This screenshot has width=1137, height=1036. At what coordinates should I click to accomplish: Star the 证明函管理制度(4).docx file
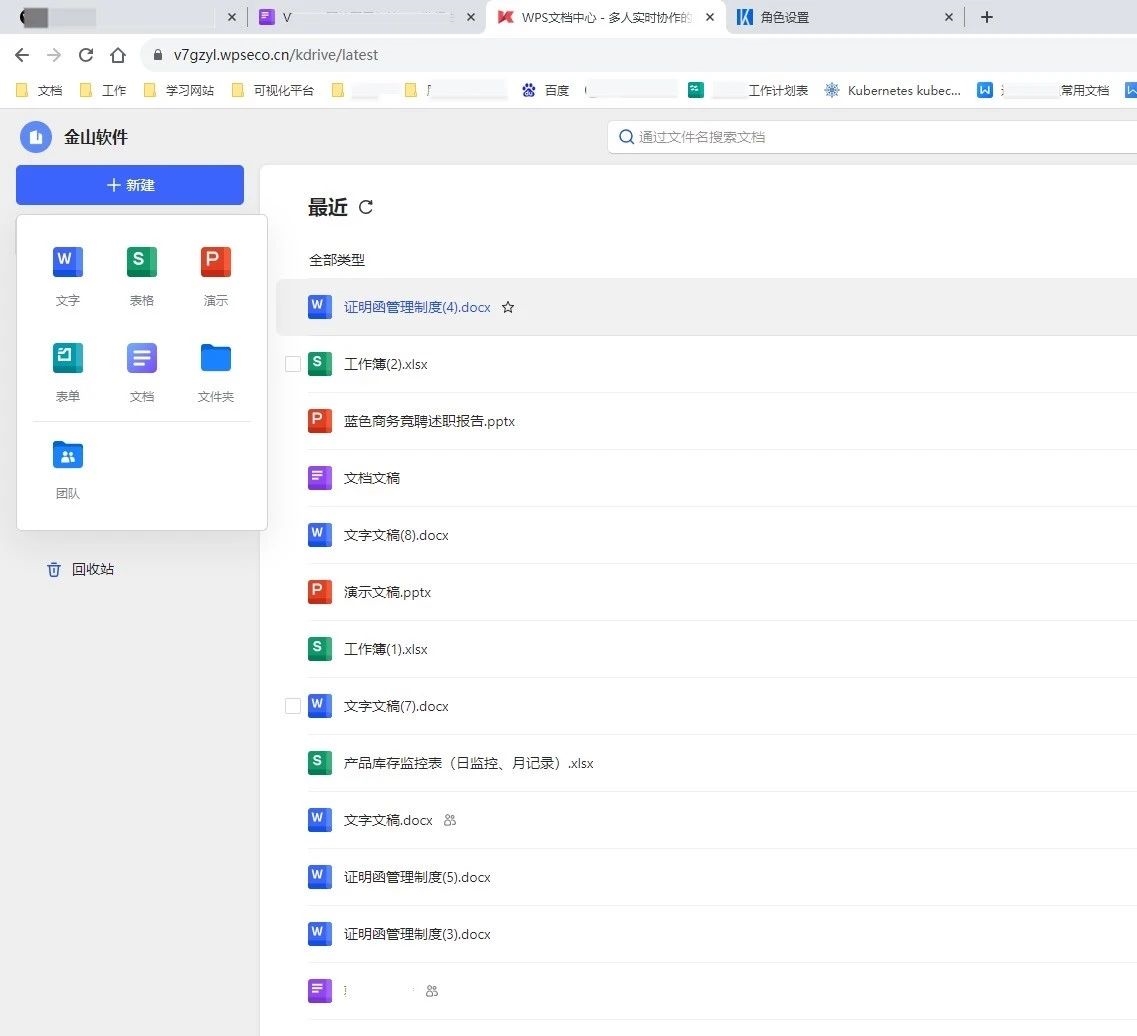coord(508,307)
